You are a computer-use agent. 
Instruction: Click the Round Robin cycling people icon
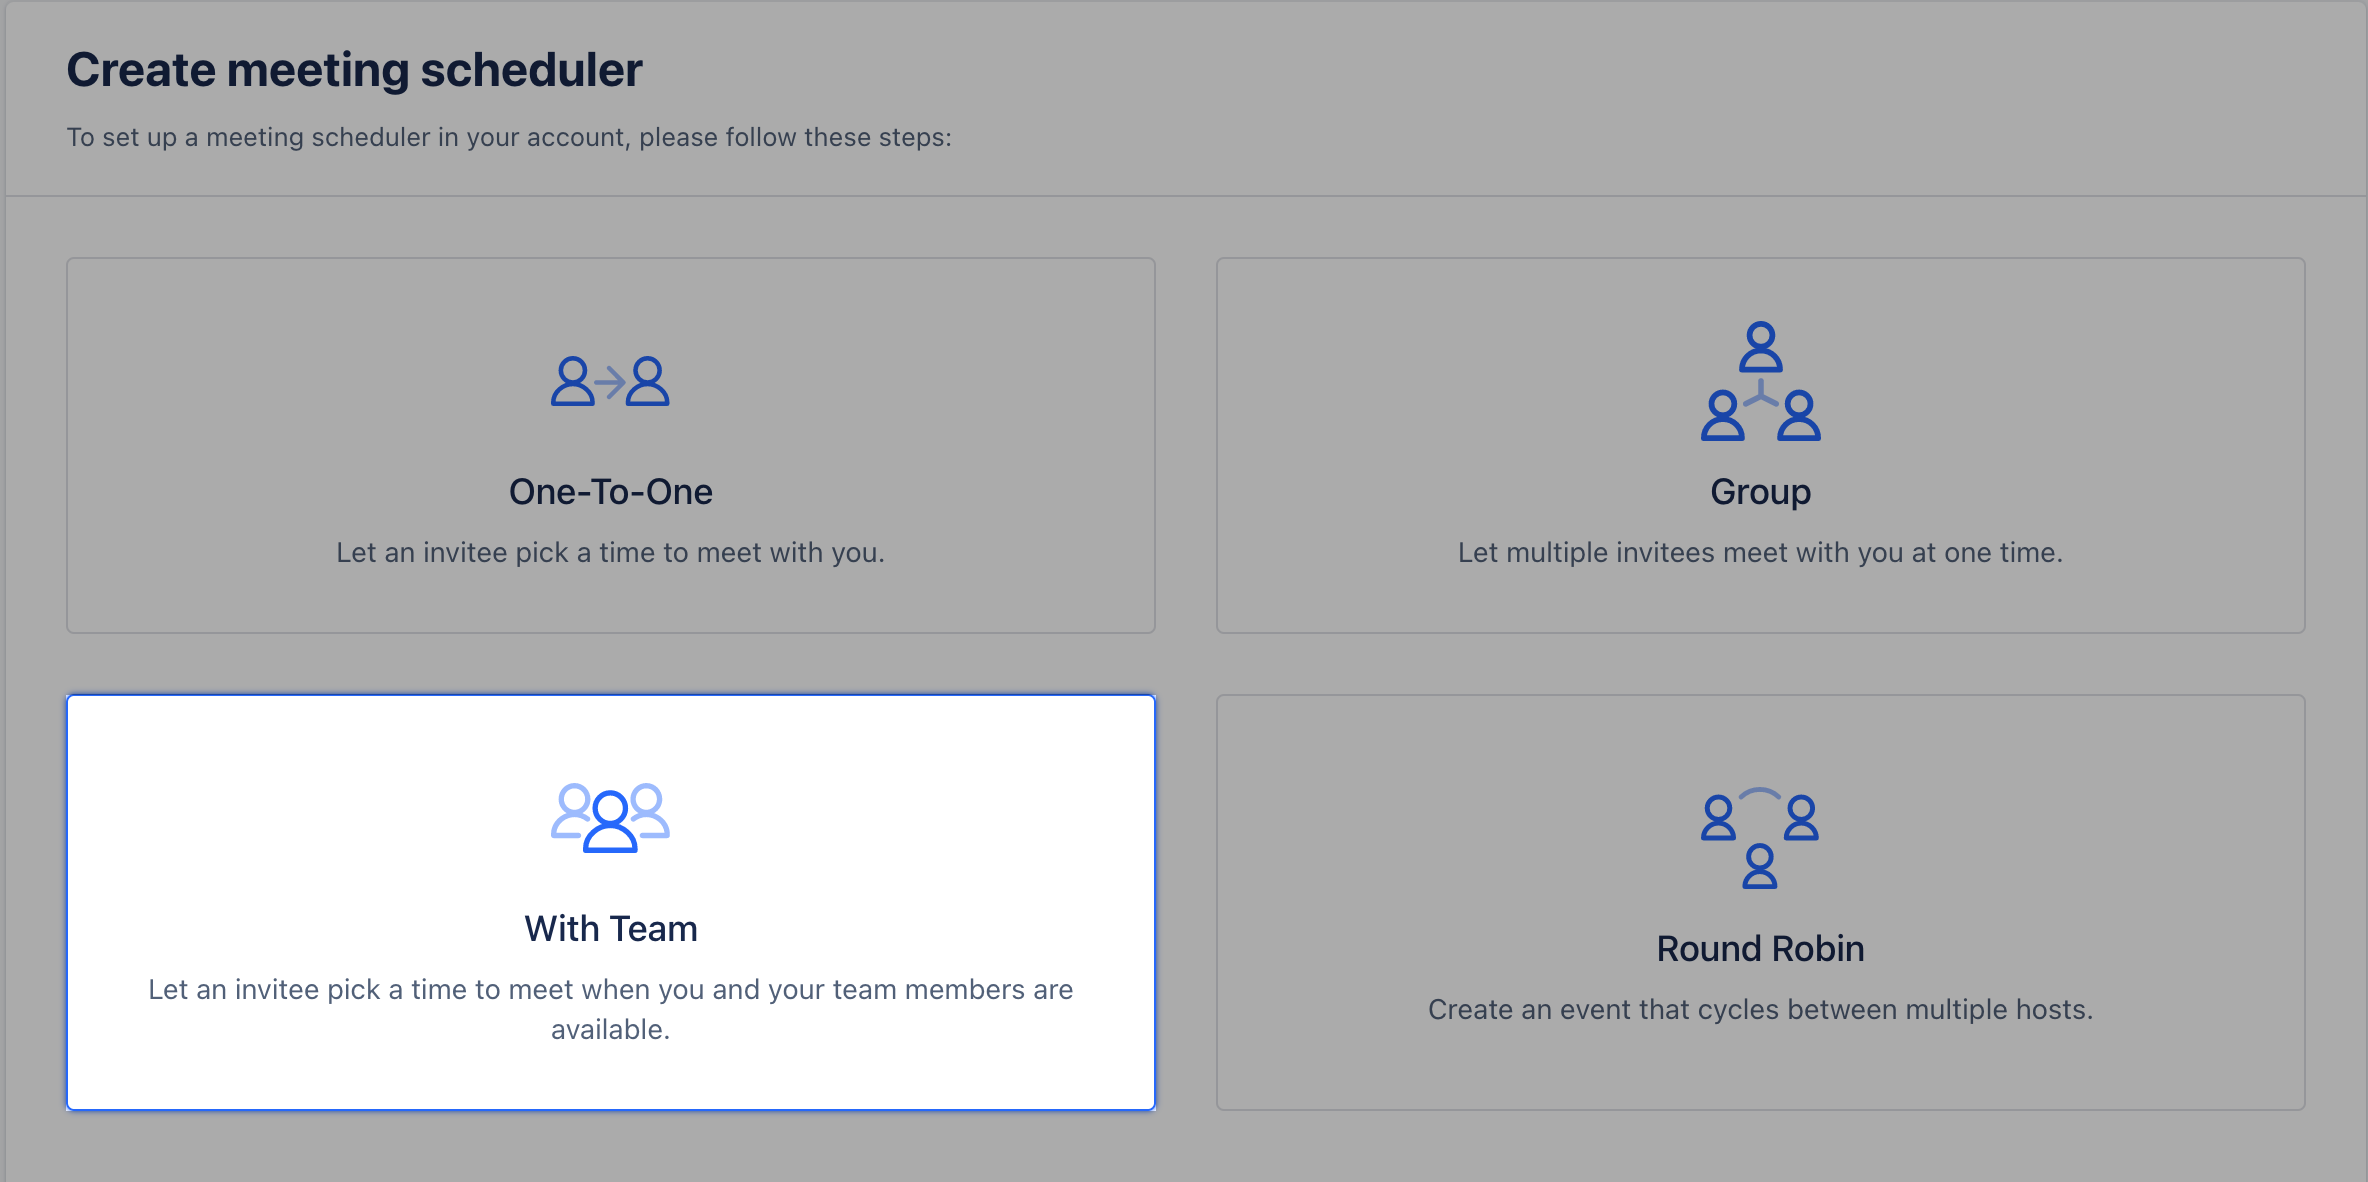[x=1760, y=838]
